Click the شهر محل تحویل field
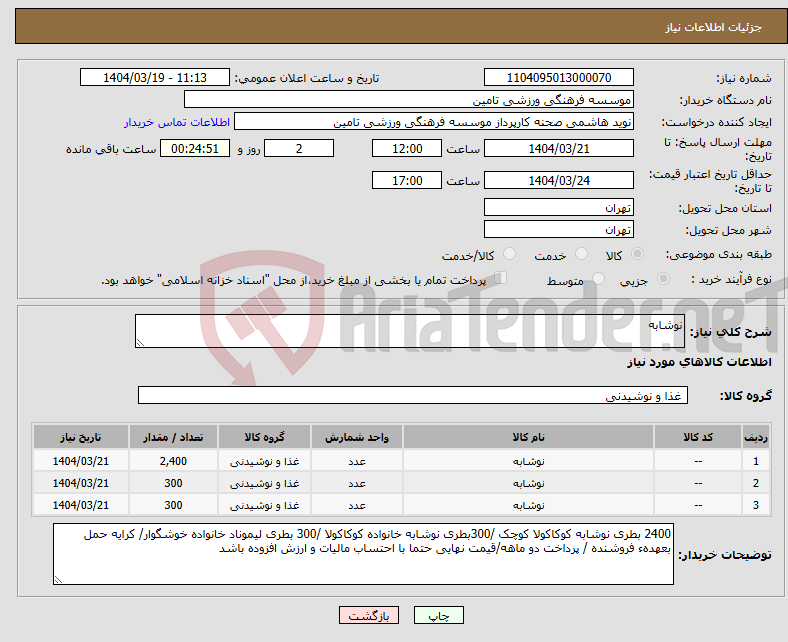Screen dimensions: 788x642 point(559,229)
